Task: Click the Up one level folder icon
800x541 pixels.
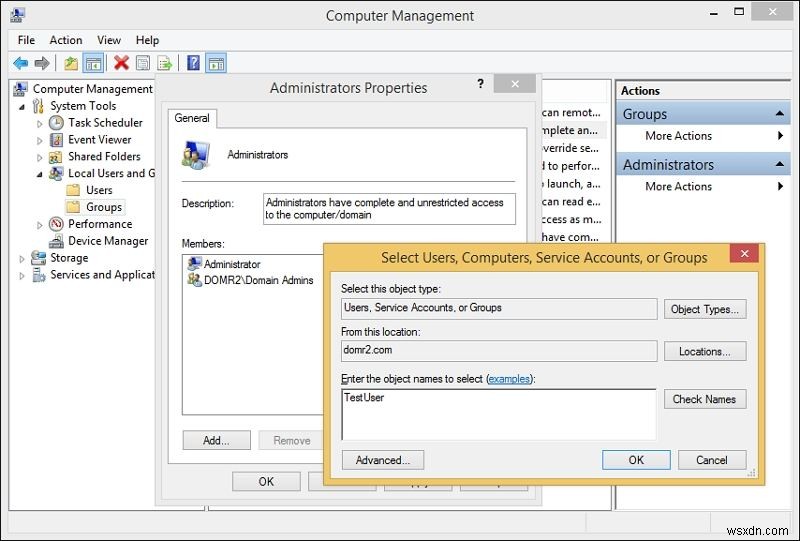Action: click(70, 63)
